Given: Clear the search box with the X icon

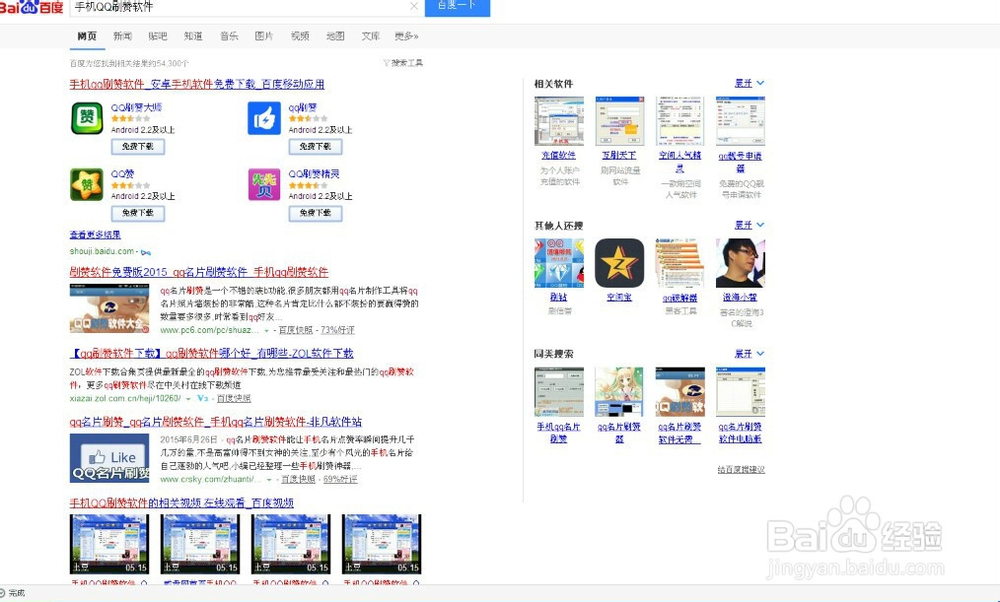Looking at the screenshot, I should [x=414, y=6].
